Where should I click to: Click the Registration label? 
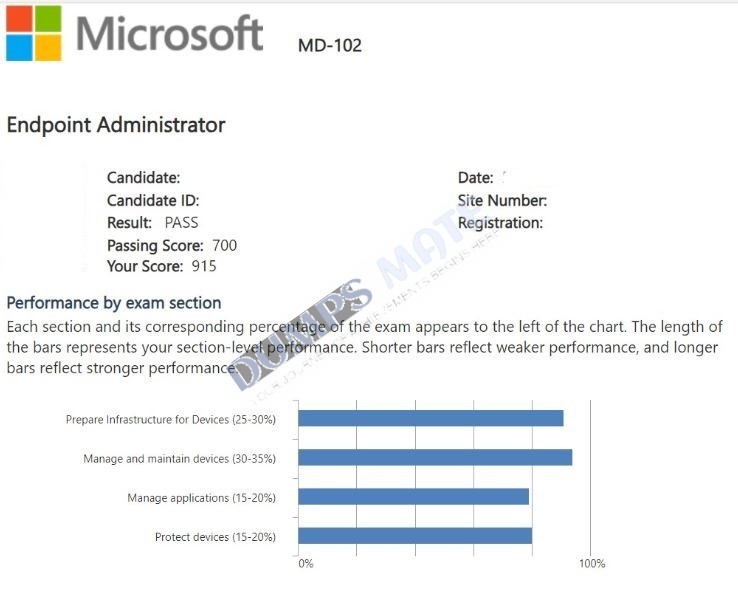click(x=500, y=223)
